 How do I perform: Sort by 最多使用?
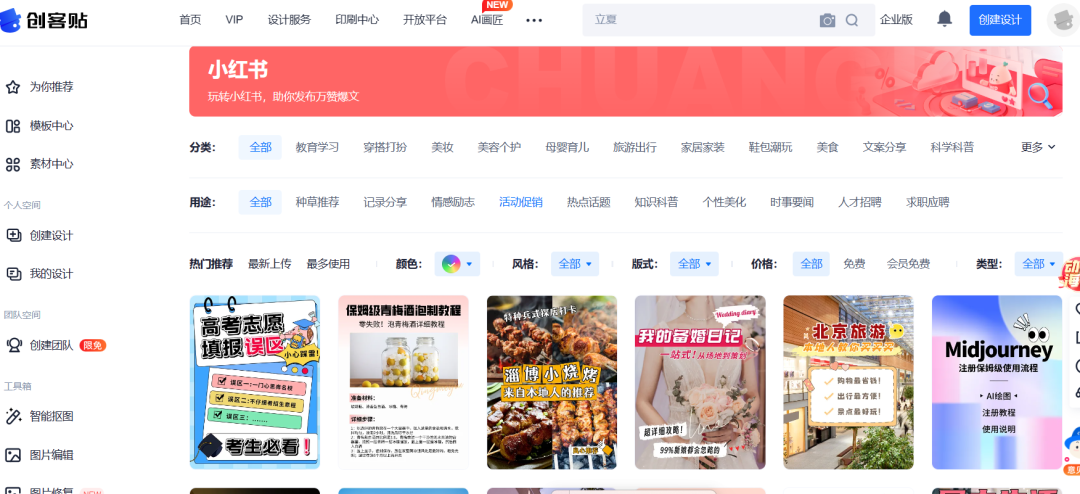pos(328,264)
